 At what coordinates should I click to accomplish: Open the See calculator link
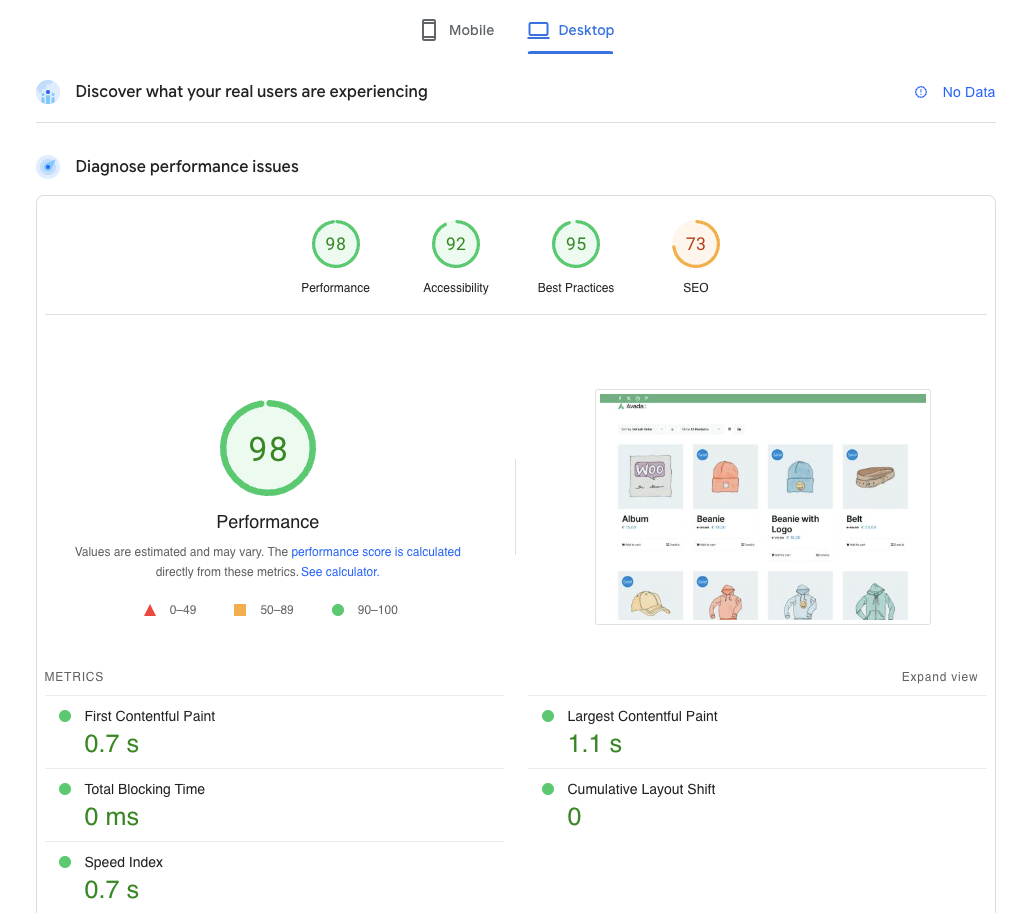point(340,572)
